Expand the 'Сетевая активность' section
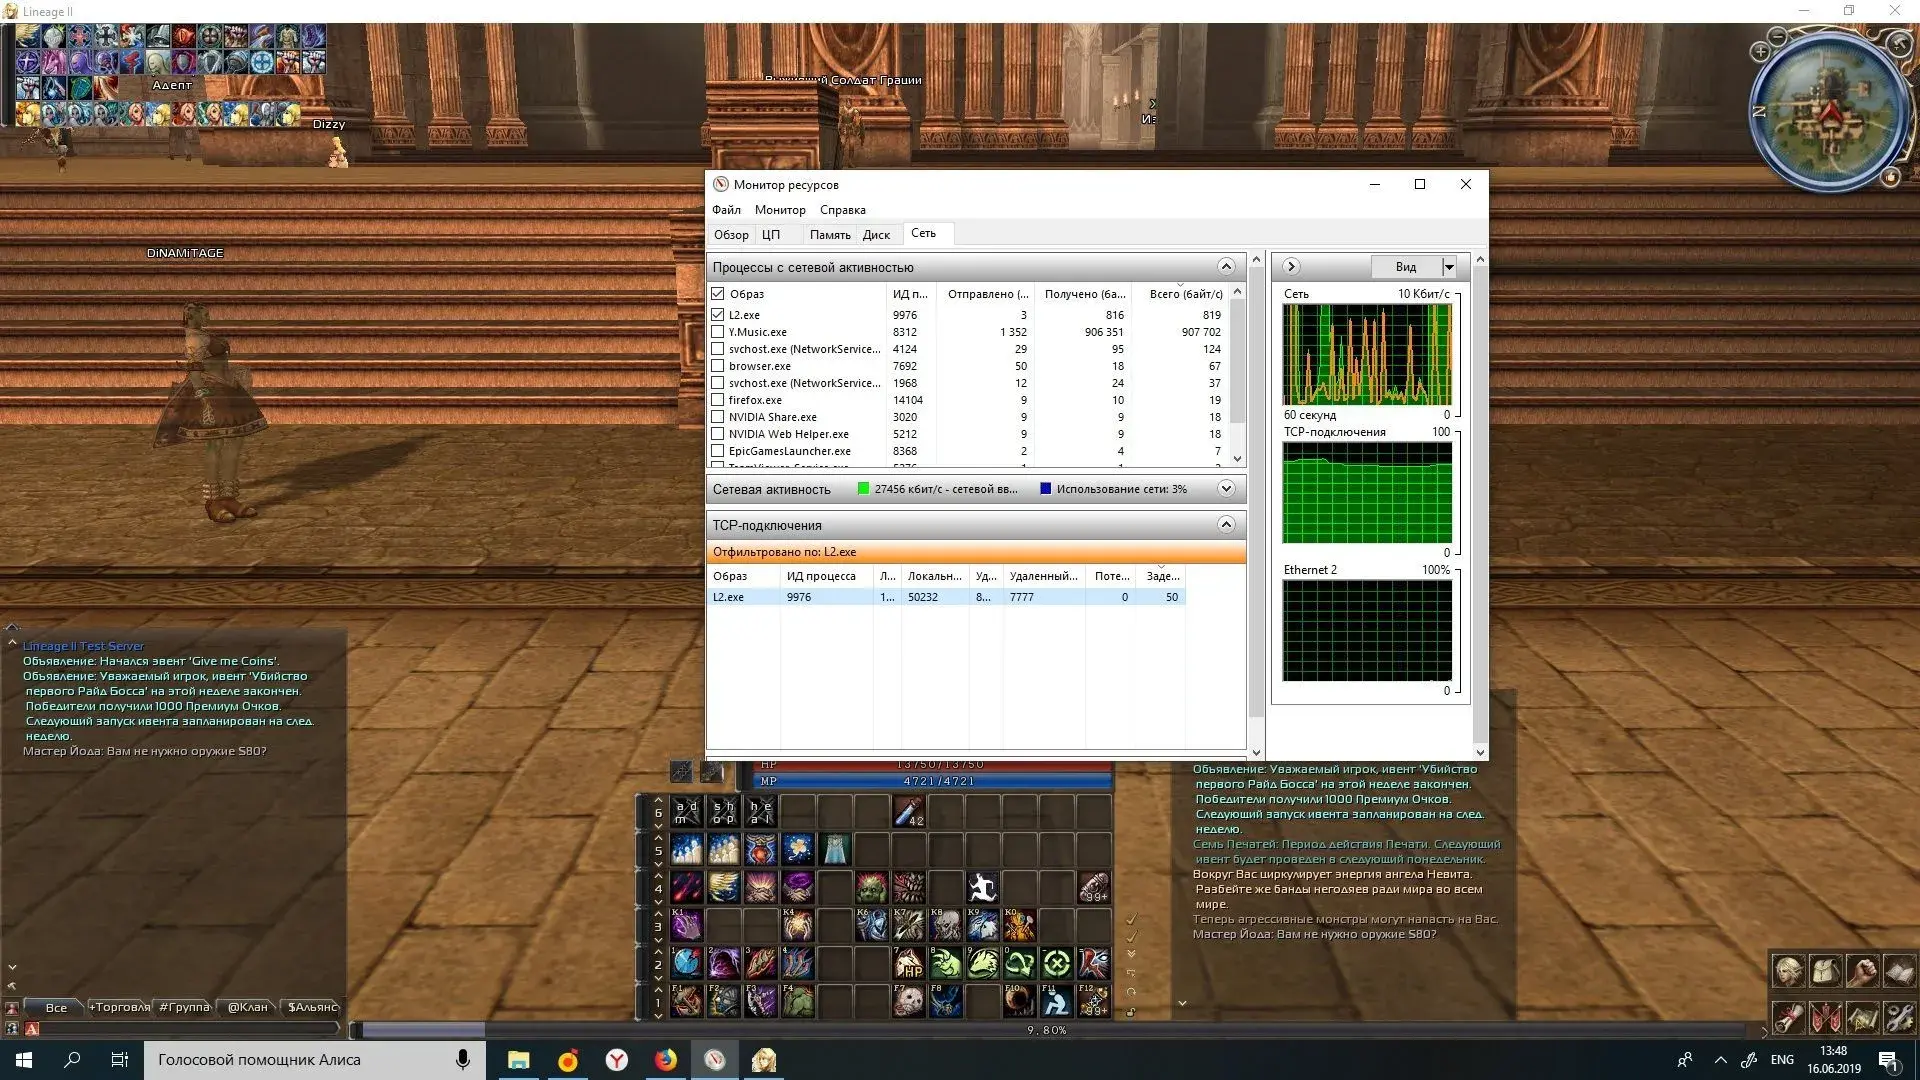Viewport: 1920px width, 1080px height. [x=1226, y=489]
